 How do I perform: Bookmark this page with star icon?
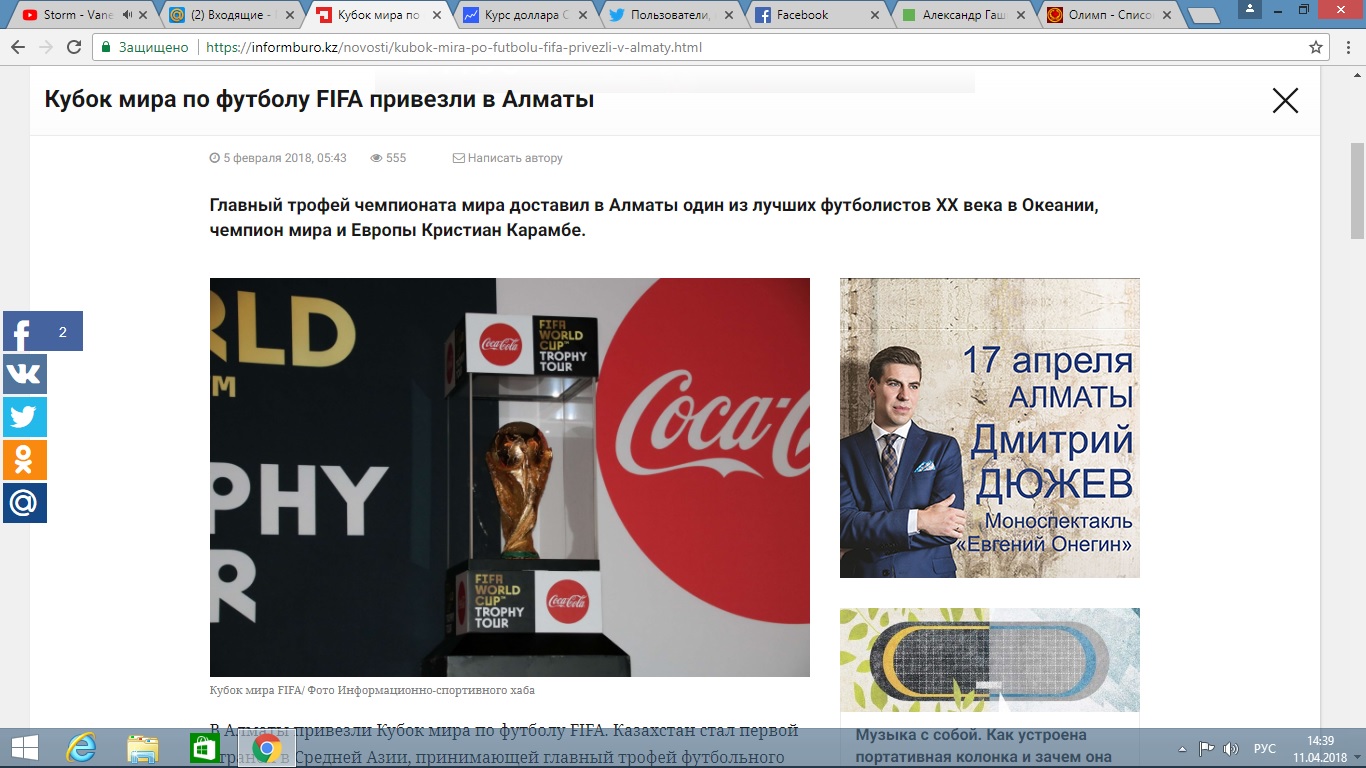[x=1316, y=47]
